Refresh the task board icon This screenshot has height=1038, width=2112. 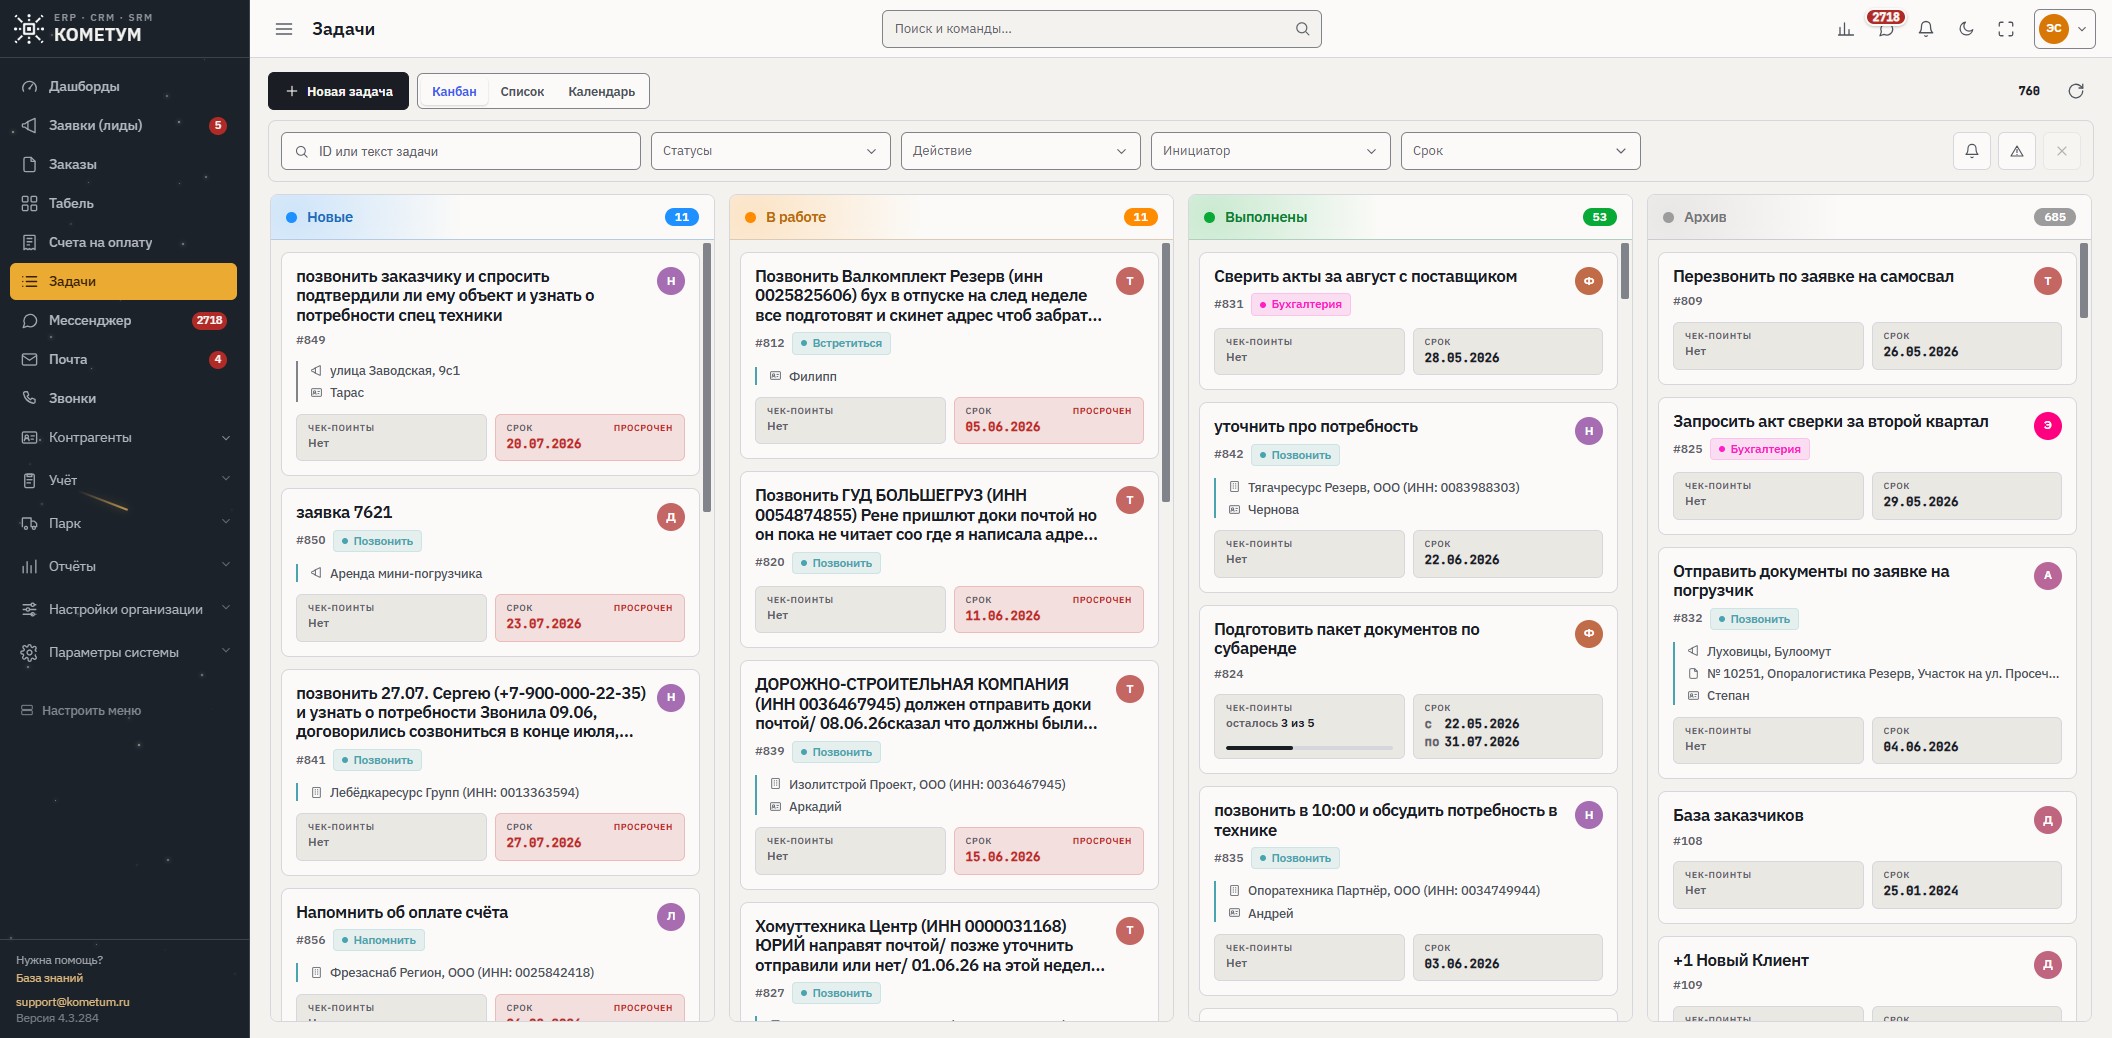tap(2076, 91)
